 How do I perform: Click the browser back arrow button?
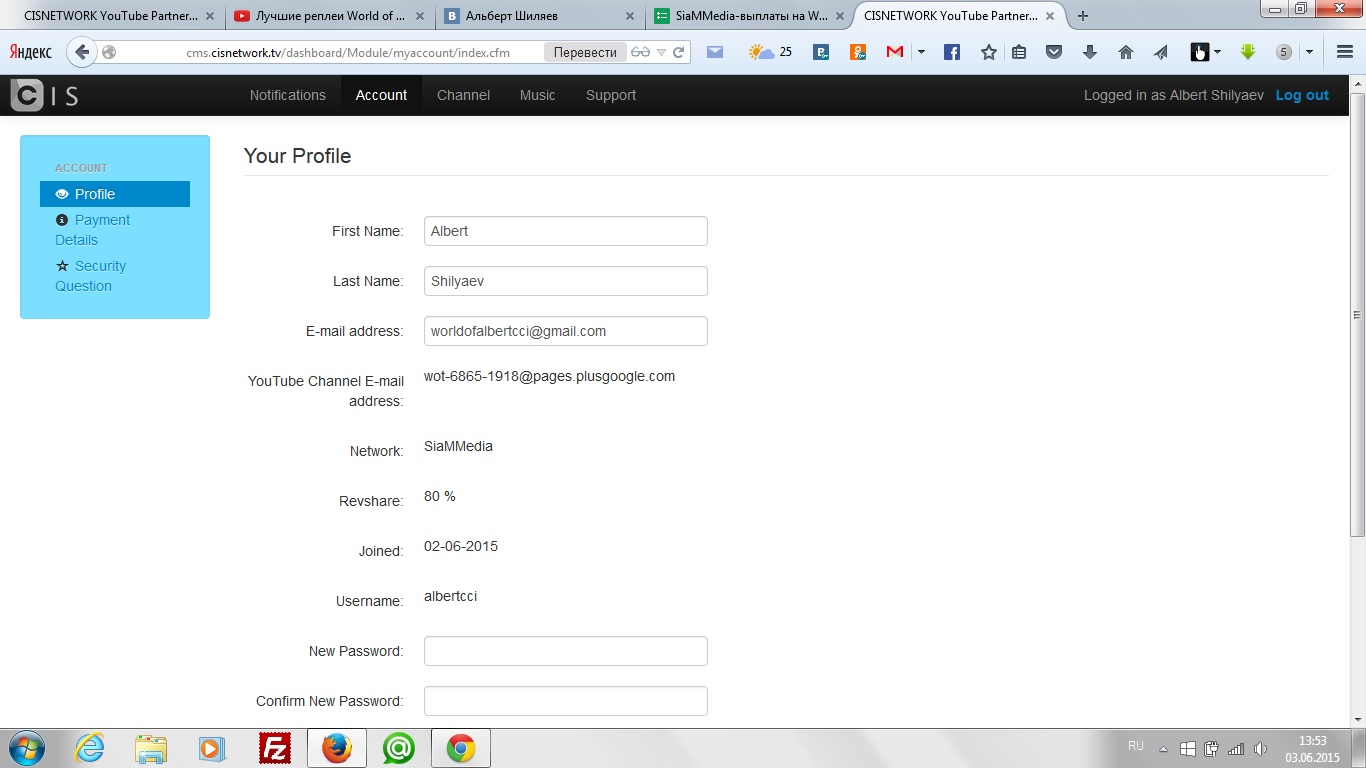(82, 52)
